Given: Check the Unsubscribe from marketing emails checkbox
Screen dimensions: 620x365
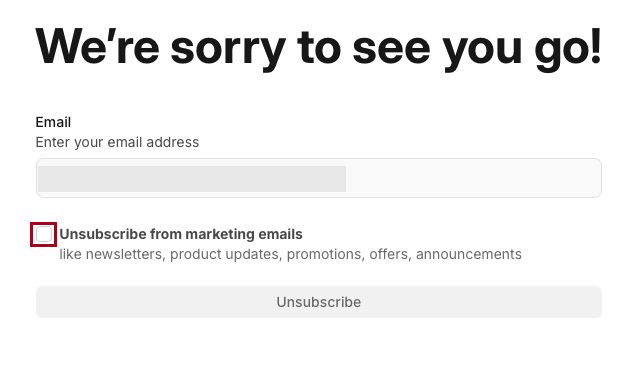Looking at the screenshot, I should (43, 234).
